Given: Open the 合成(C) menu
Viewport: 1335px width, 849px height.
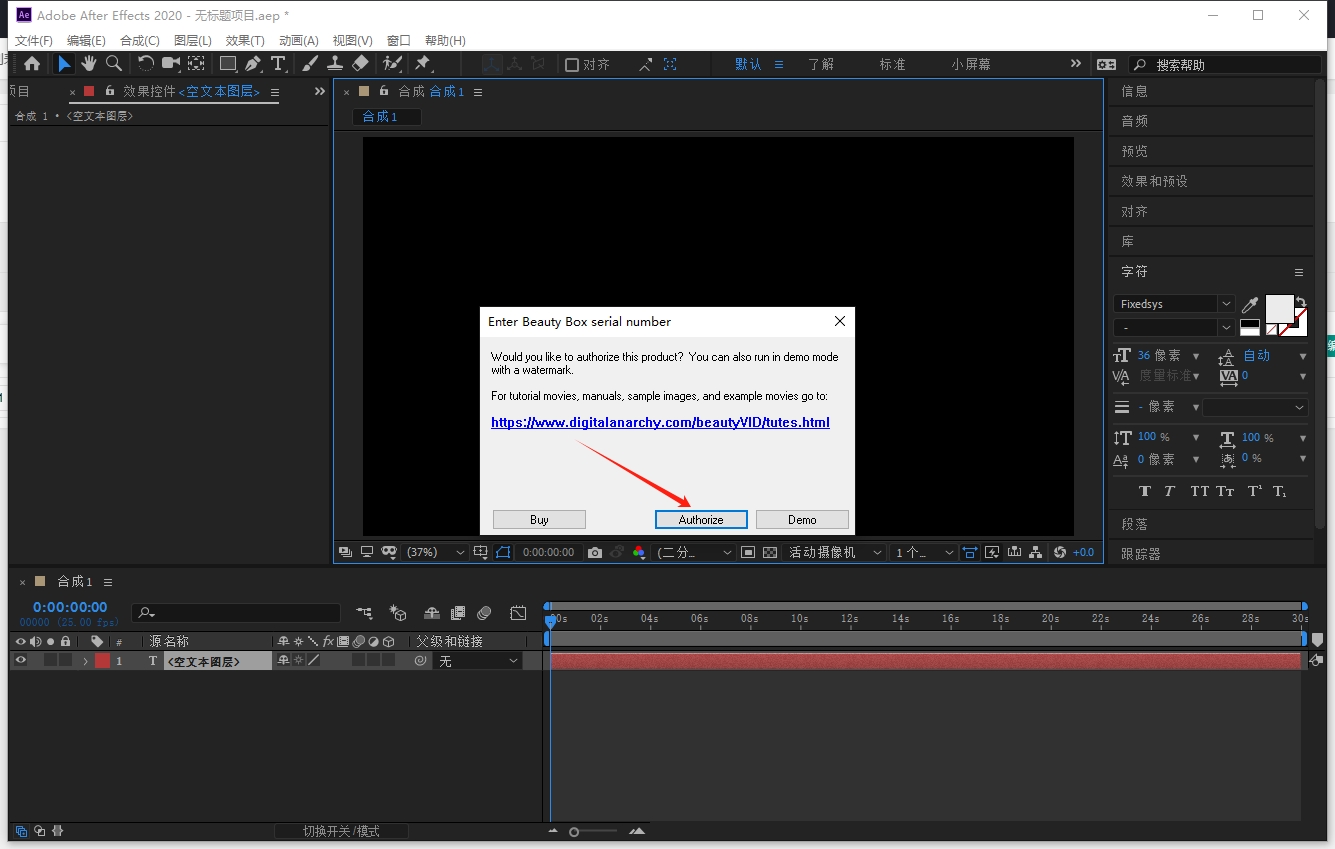Looking at the screenshot, I should click(x=140, y=41).
